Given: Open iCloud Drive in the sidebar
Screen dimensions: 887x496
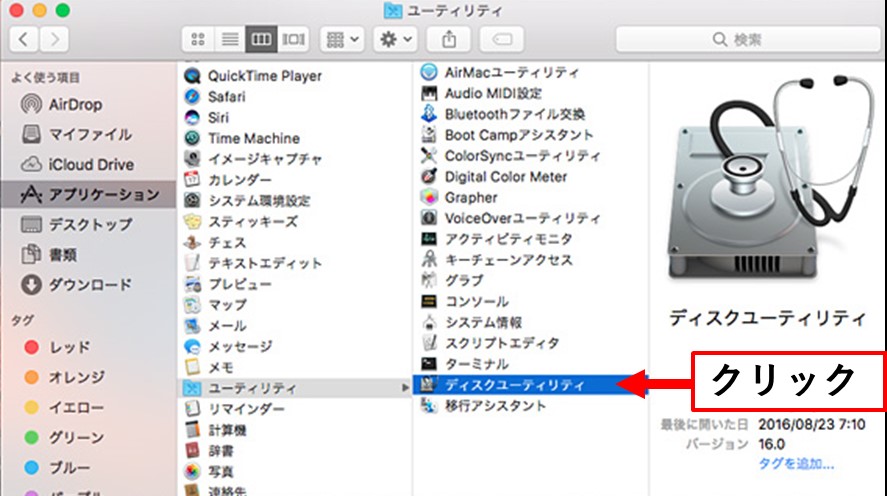Looking at the screenshot, I should point(77,165).
